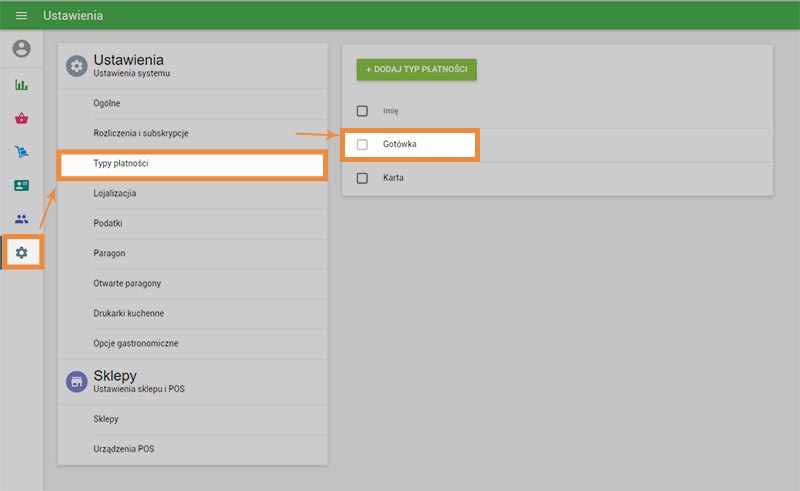Image resolution: width=800 pixels, height=491 pixels.
Task: Go to Drukarki kuchenne settings
Action: point(128,313)
